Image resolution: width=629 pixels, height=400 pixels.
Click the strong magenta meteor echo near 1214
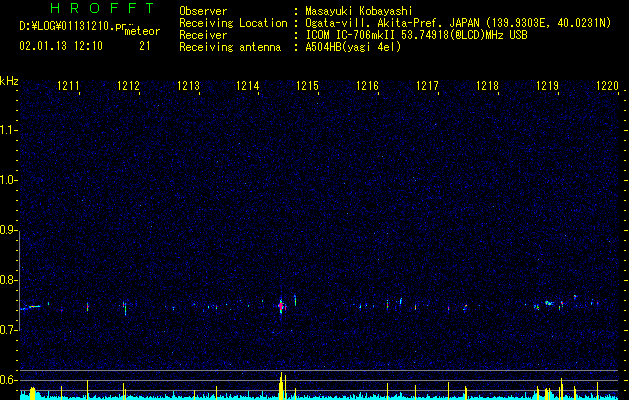pos(281,306)
